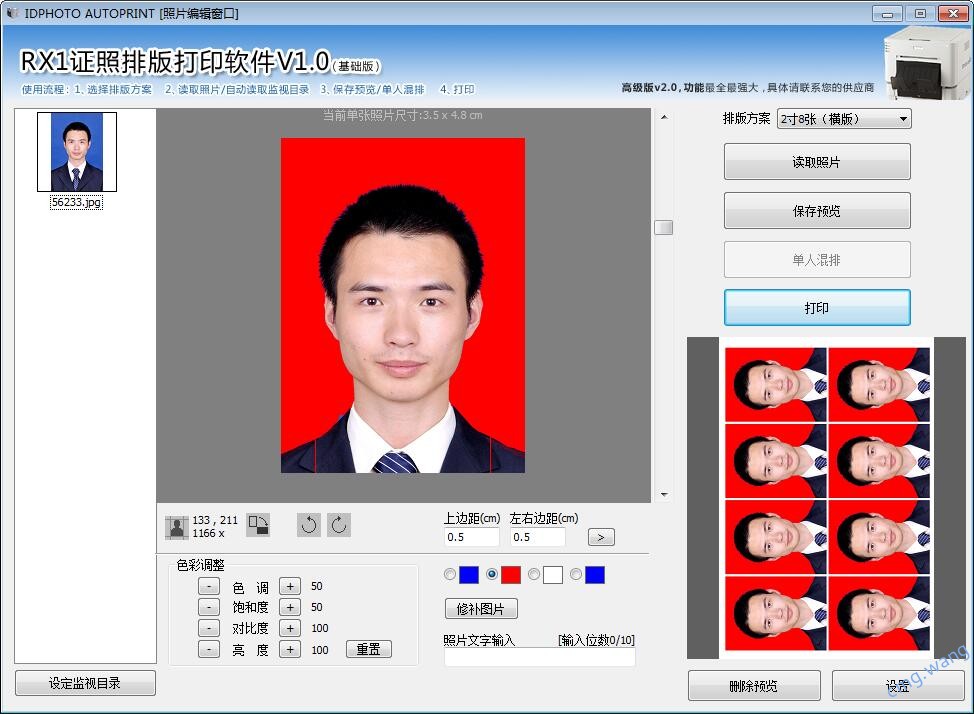Increase 色调 with its plus button
Image resolution: width=974 pixels, height=714 pixels.
289,587
